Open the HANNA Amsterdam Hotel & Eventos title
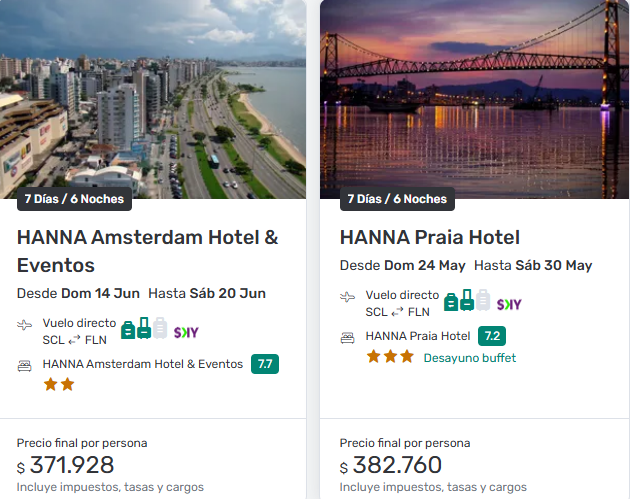The image size is (630, 499). (x=148, y=251)
